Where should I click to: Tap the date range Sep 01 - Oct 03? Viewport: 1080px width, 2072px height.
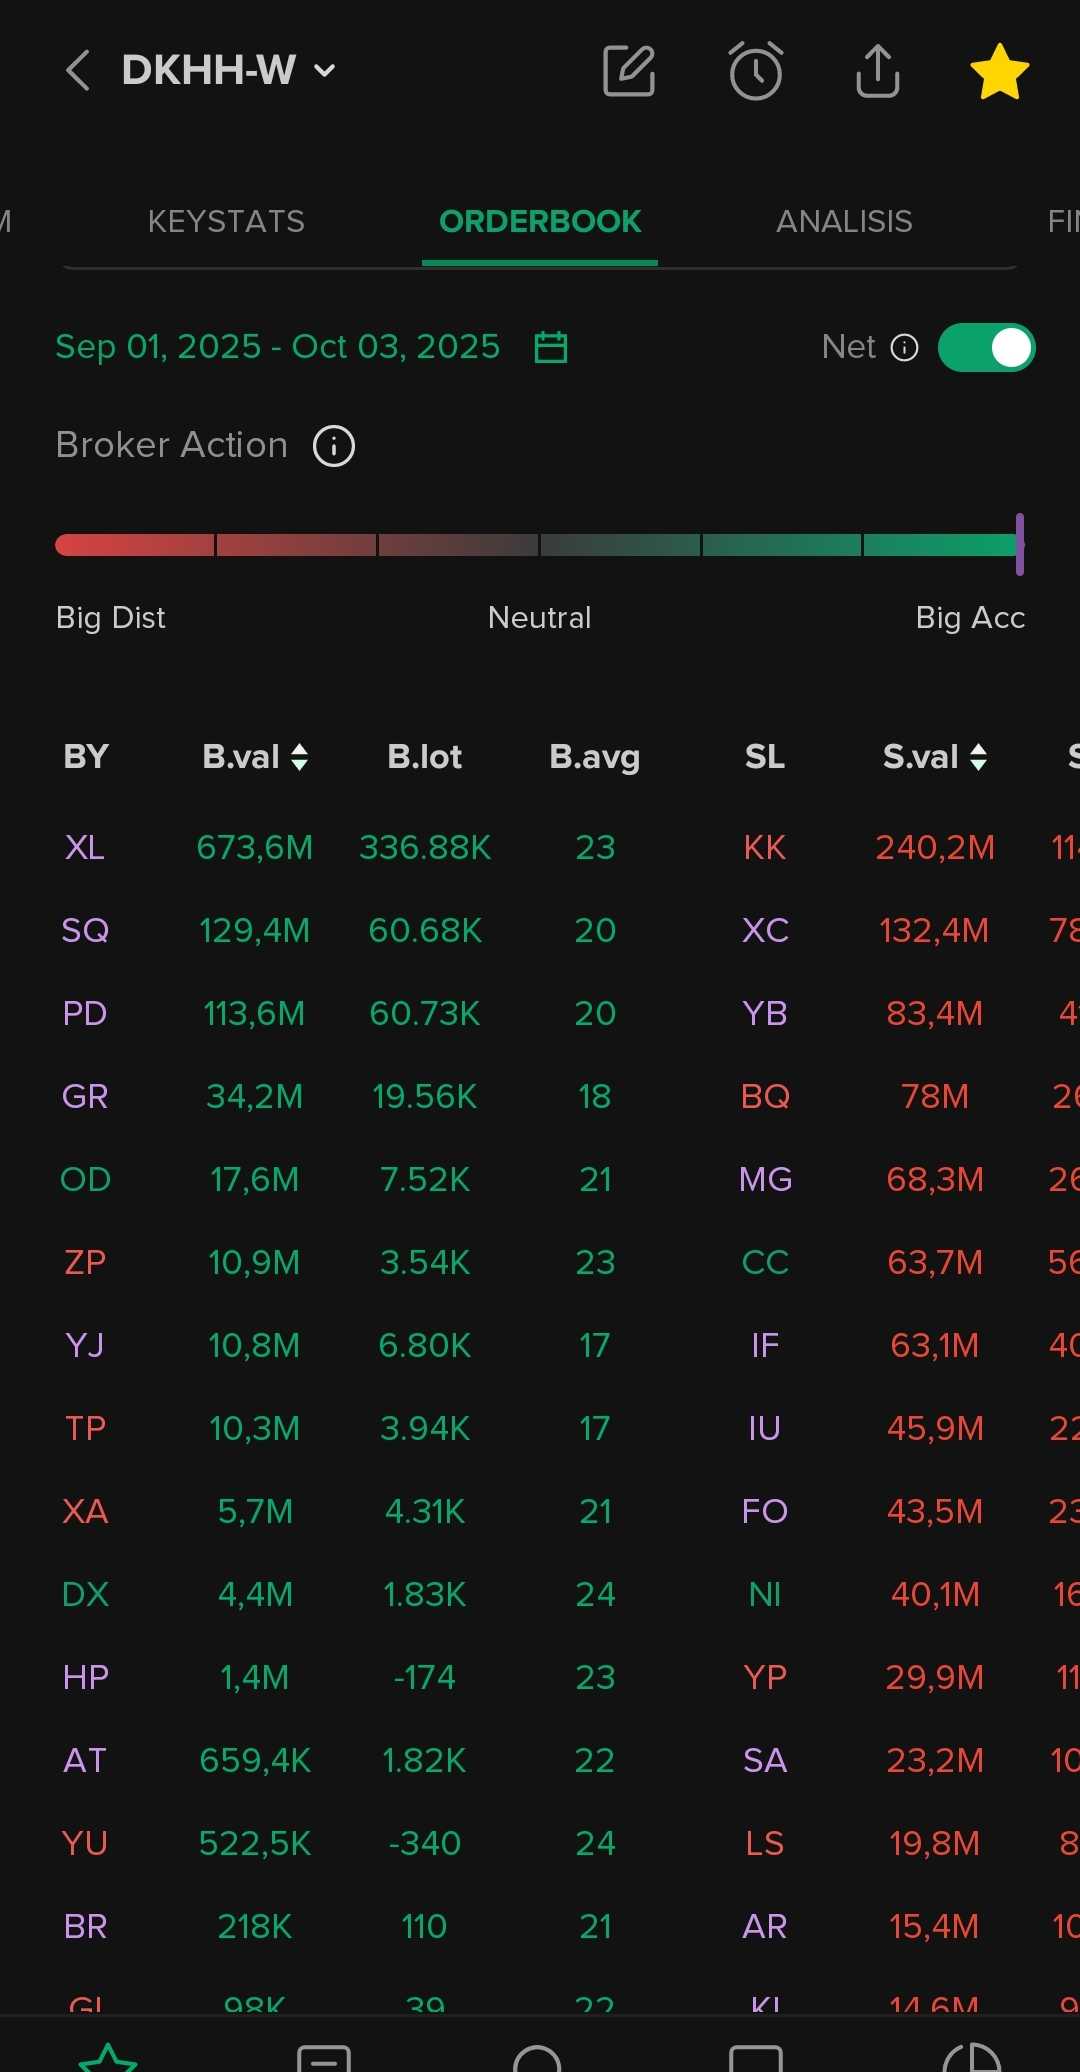pyautogui.click(x=277, y=347)
